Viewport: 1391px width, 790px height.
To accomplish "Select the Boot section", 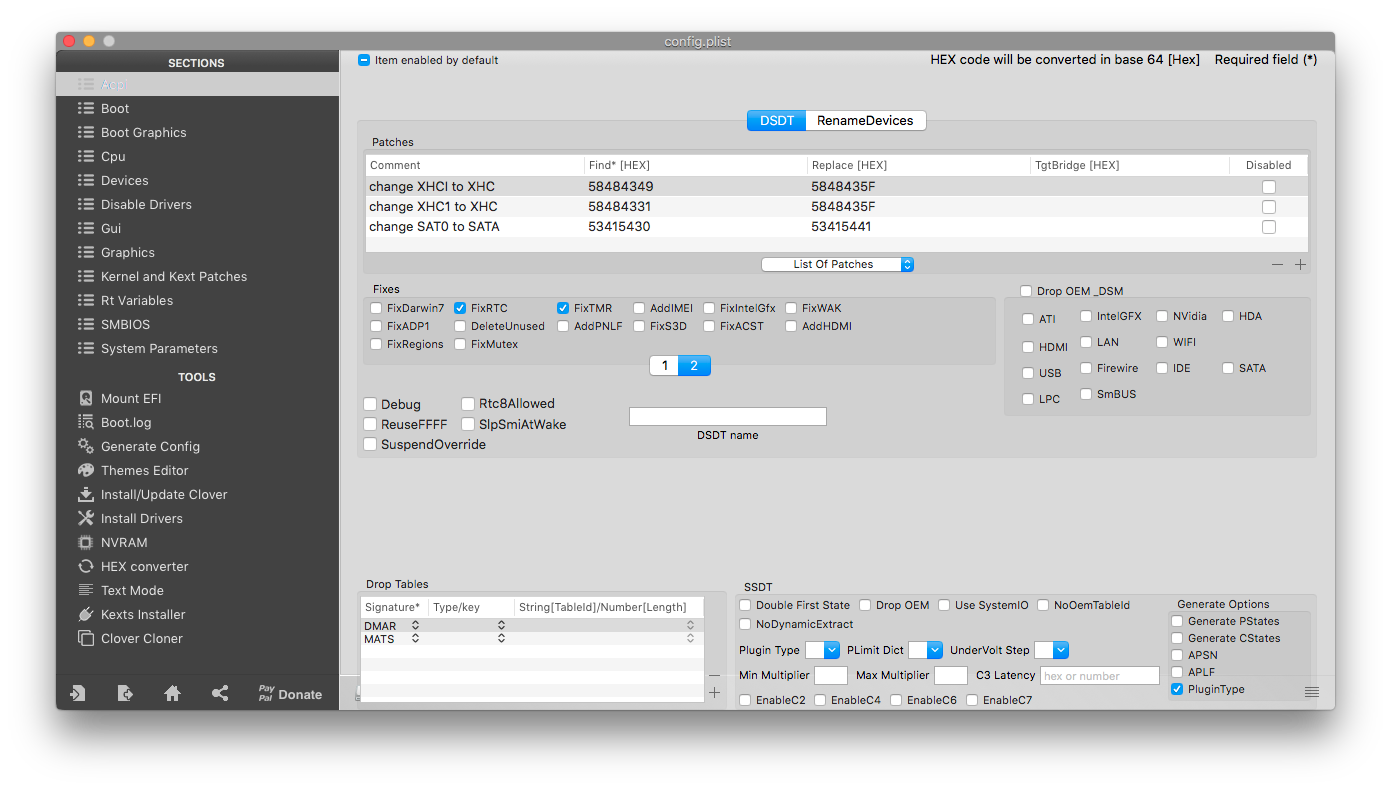I will (115, 108).
